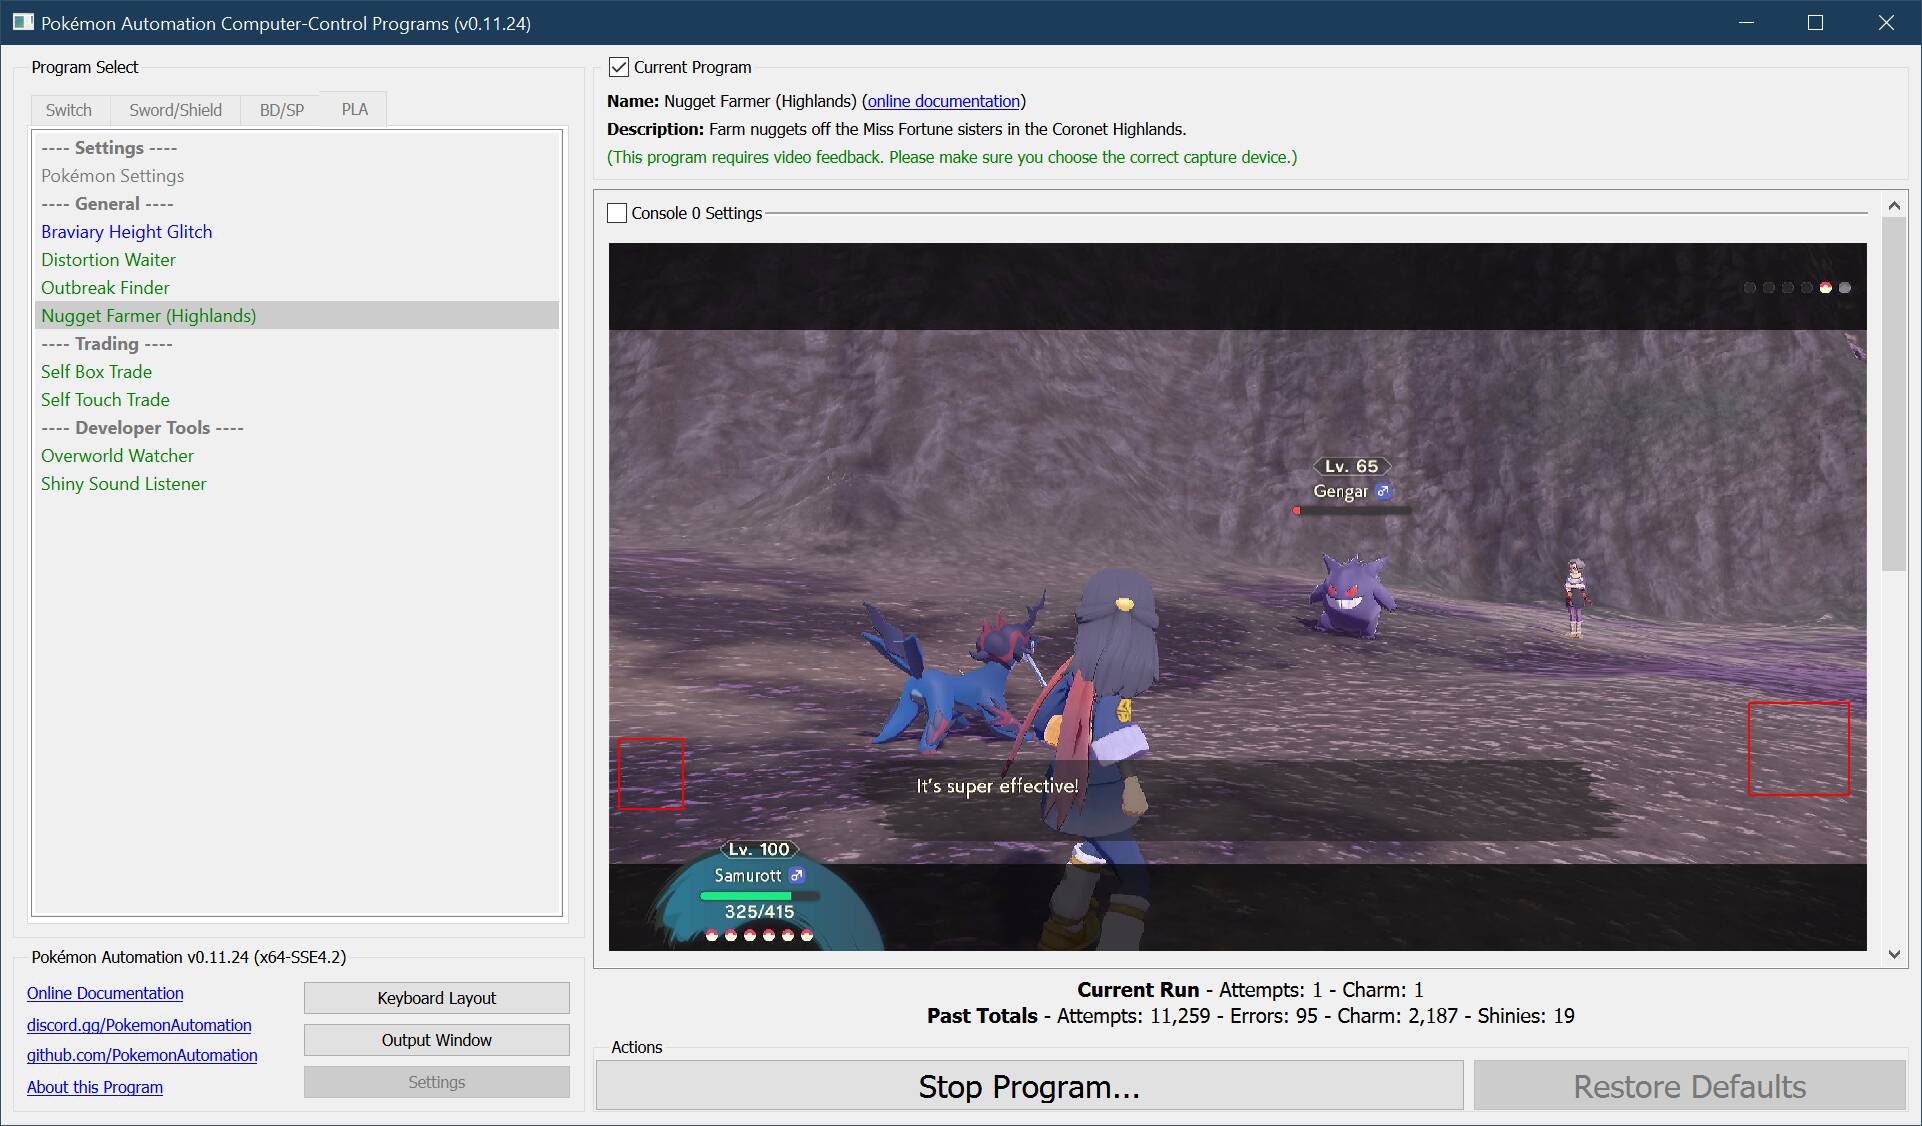Click the application icon in title bar

point(22,22)
